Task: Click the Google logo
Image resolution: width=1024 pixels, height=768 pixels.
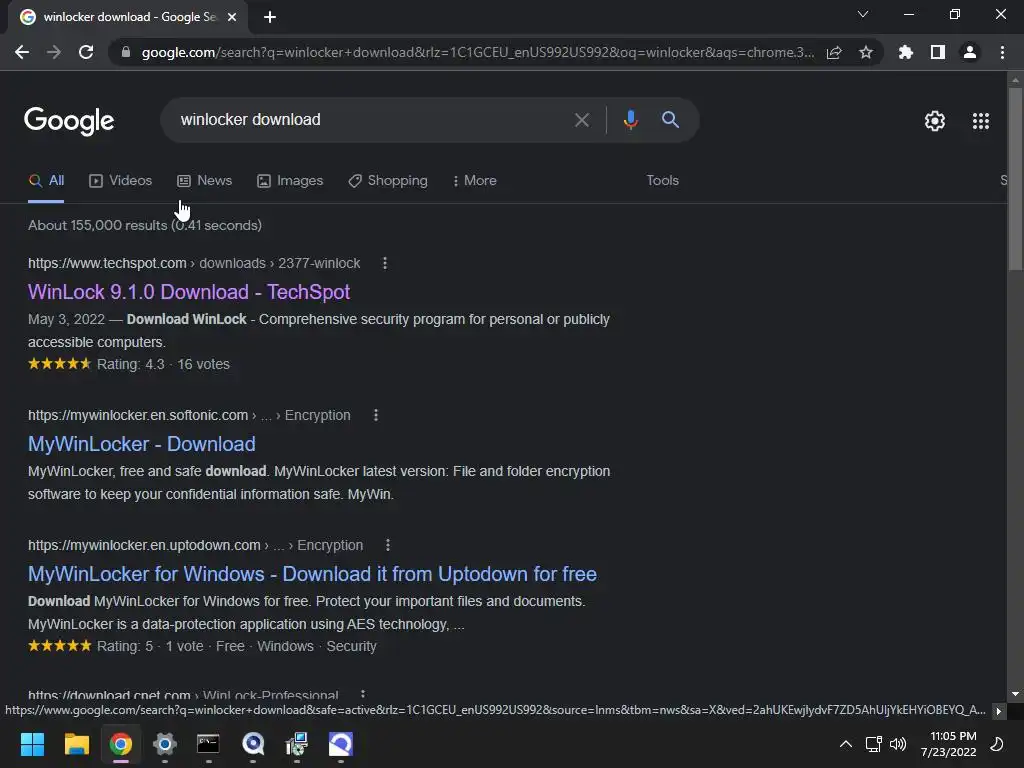Action: coord(69,121)
